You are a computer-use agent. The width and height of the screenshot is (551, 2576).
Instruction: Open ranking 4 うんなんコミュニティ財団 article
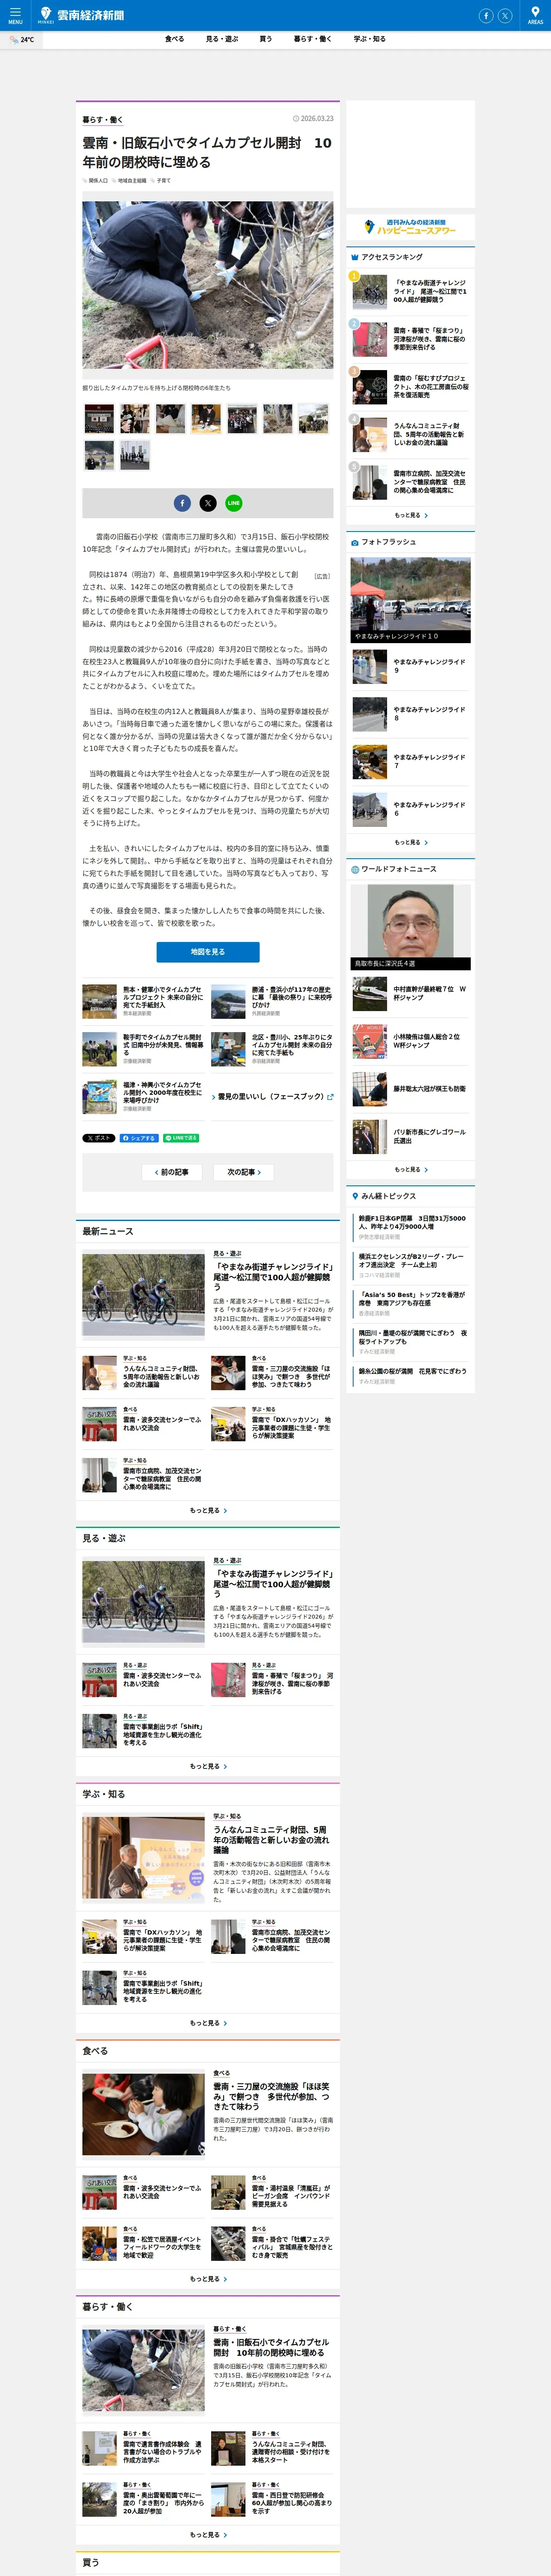click(410, 434)
